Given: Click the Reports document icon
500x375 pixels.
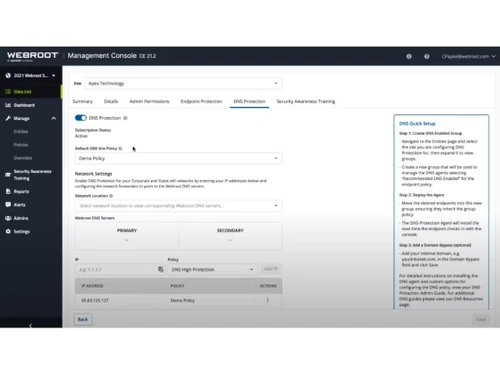Looking at the screenshot, I should (8, 191).
